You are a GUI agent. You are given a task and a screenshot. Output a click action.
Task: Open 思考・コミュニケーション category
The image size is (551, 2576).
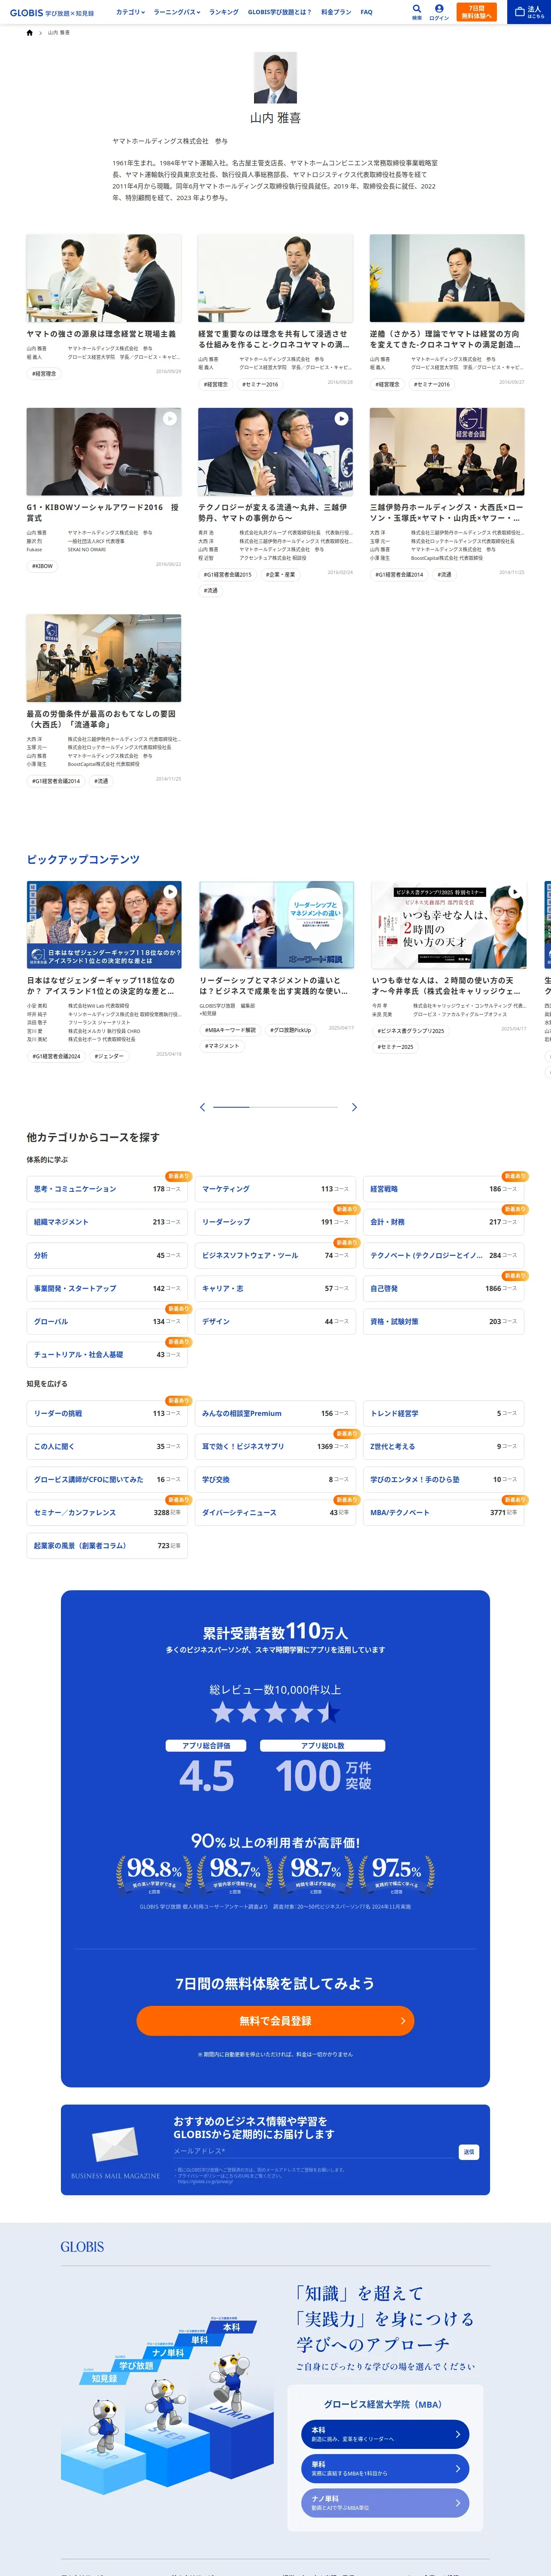click(x=107, y=1189)
